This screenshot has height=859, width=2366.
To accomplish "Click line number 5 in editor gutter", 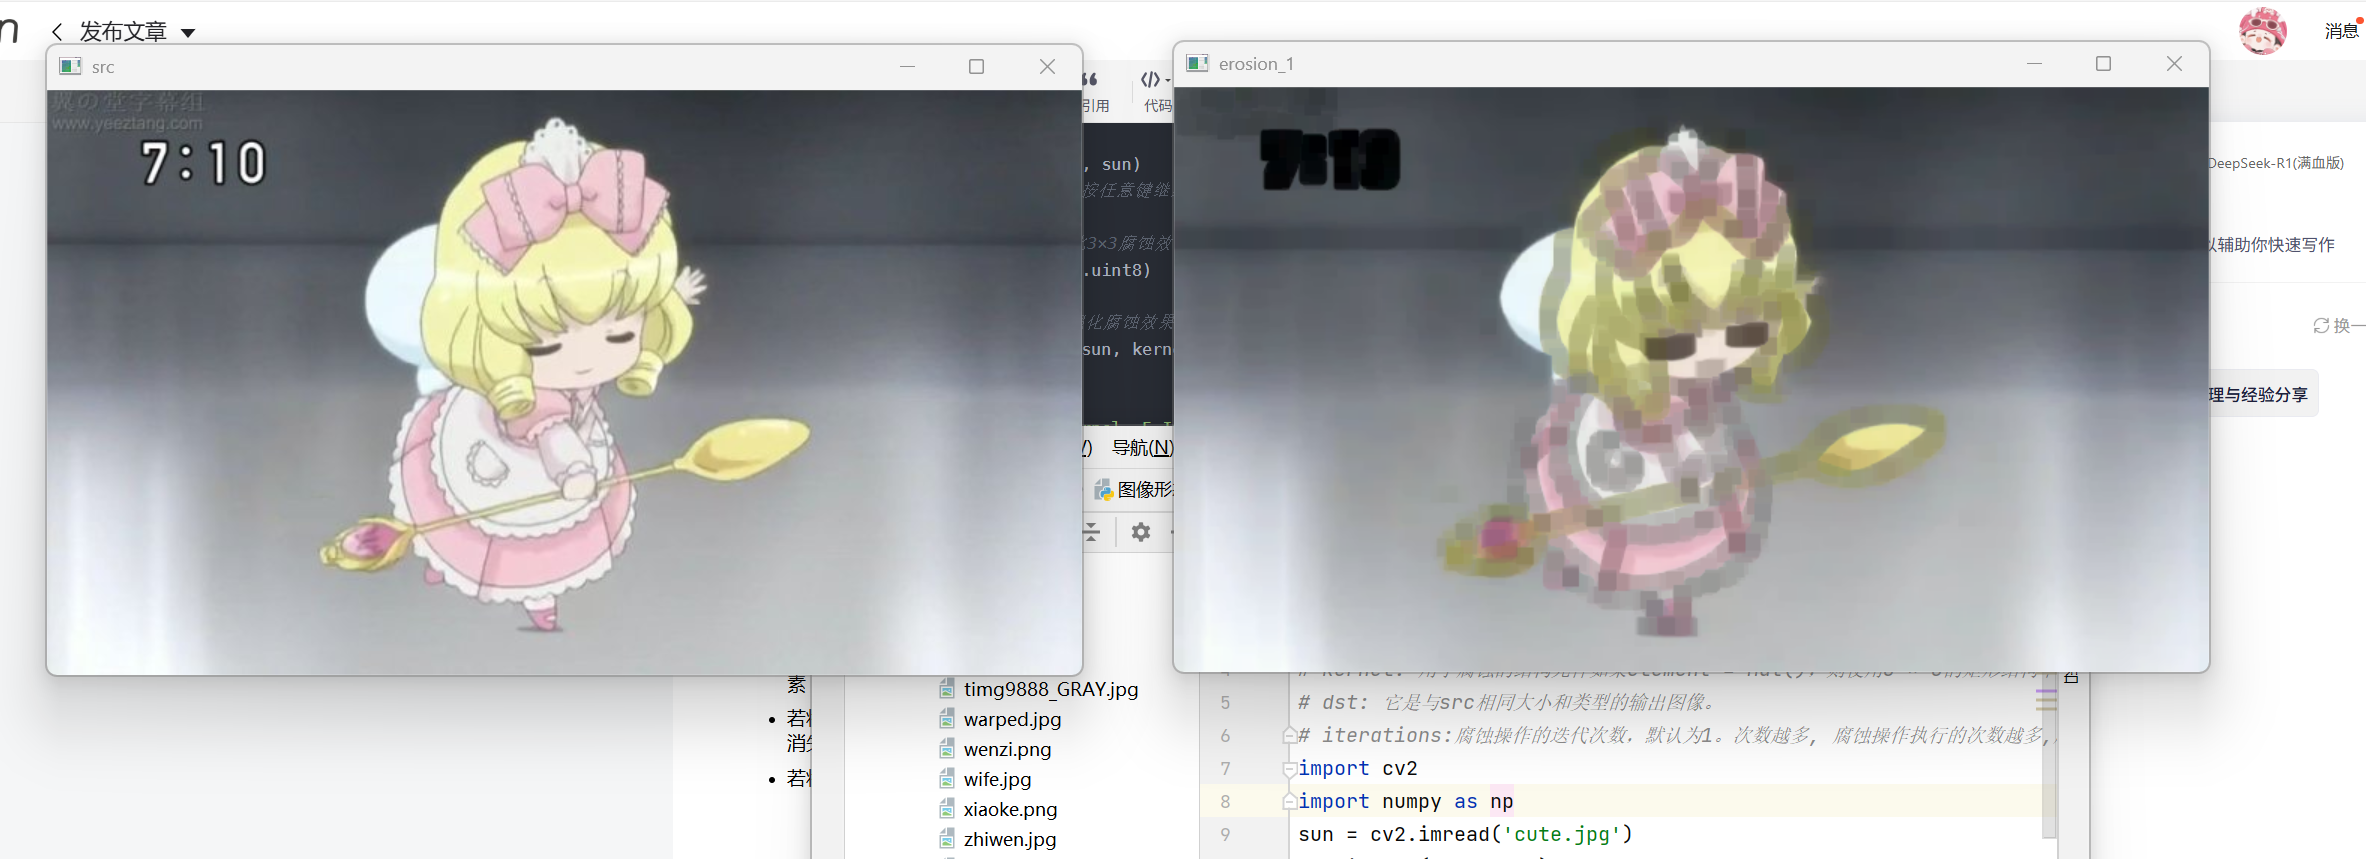I will (1225, 703).
